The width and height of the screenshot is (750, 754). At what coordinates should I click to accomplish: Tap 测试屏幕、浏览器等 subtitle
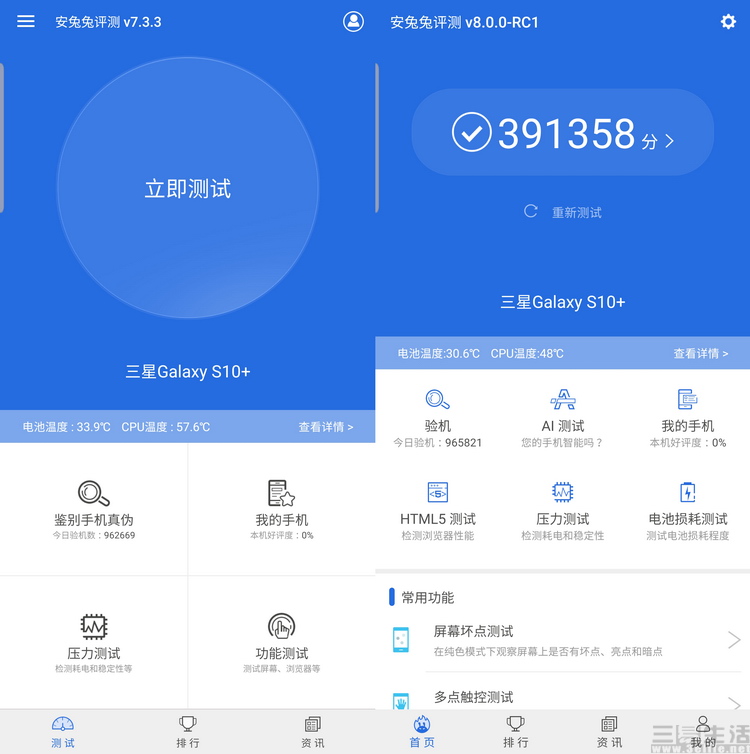[x=282, y=669]
